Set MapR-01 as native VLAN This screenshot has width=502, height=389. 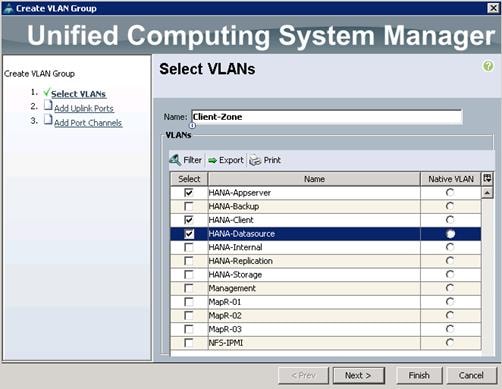click(450, 302)
